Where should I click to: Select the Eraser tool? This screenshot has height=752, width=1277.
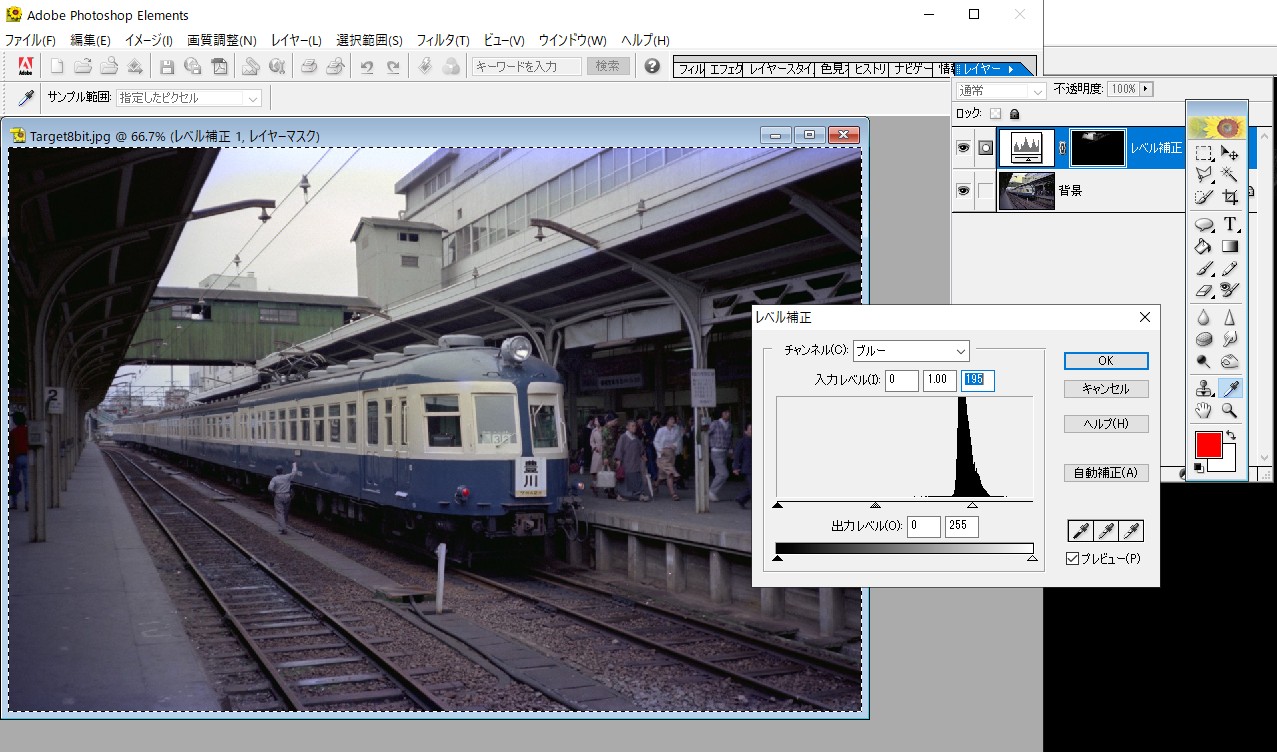point(1204,290)
